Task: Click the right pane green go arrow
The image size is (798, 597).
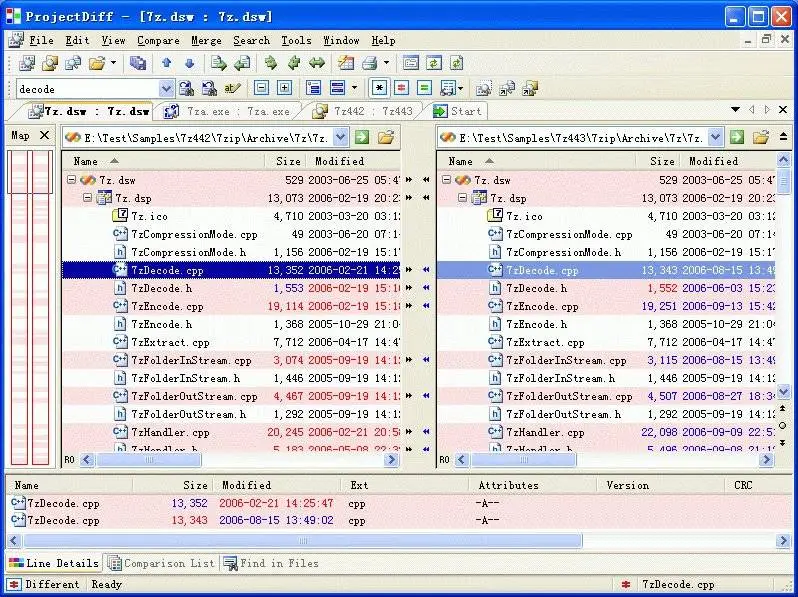Action: tap(737, 137)
